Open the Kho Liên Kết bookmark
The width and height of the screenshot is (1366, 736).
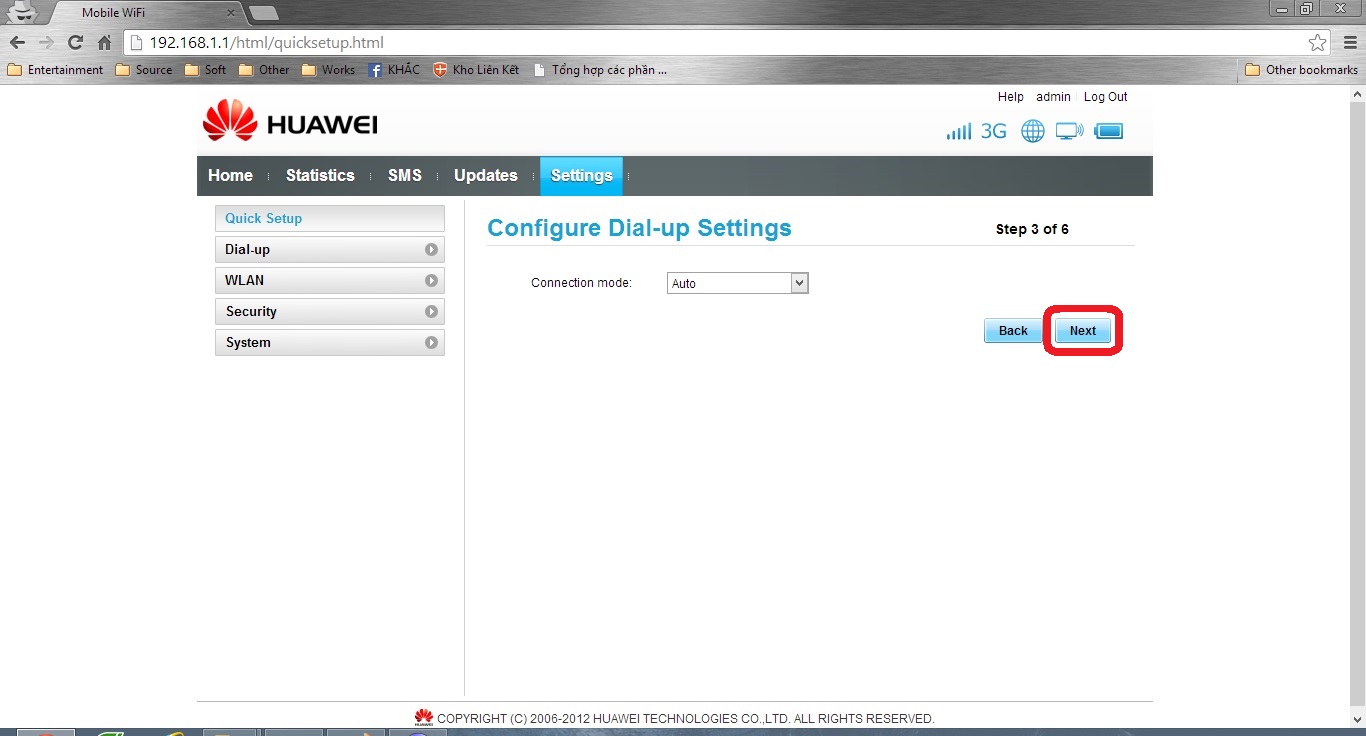(x=476, y=70)
